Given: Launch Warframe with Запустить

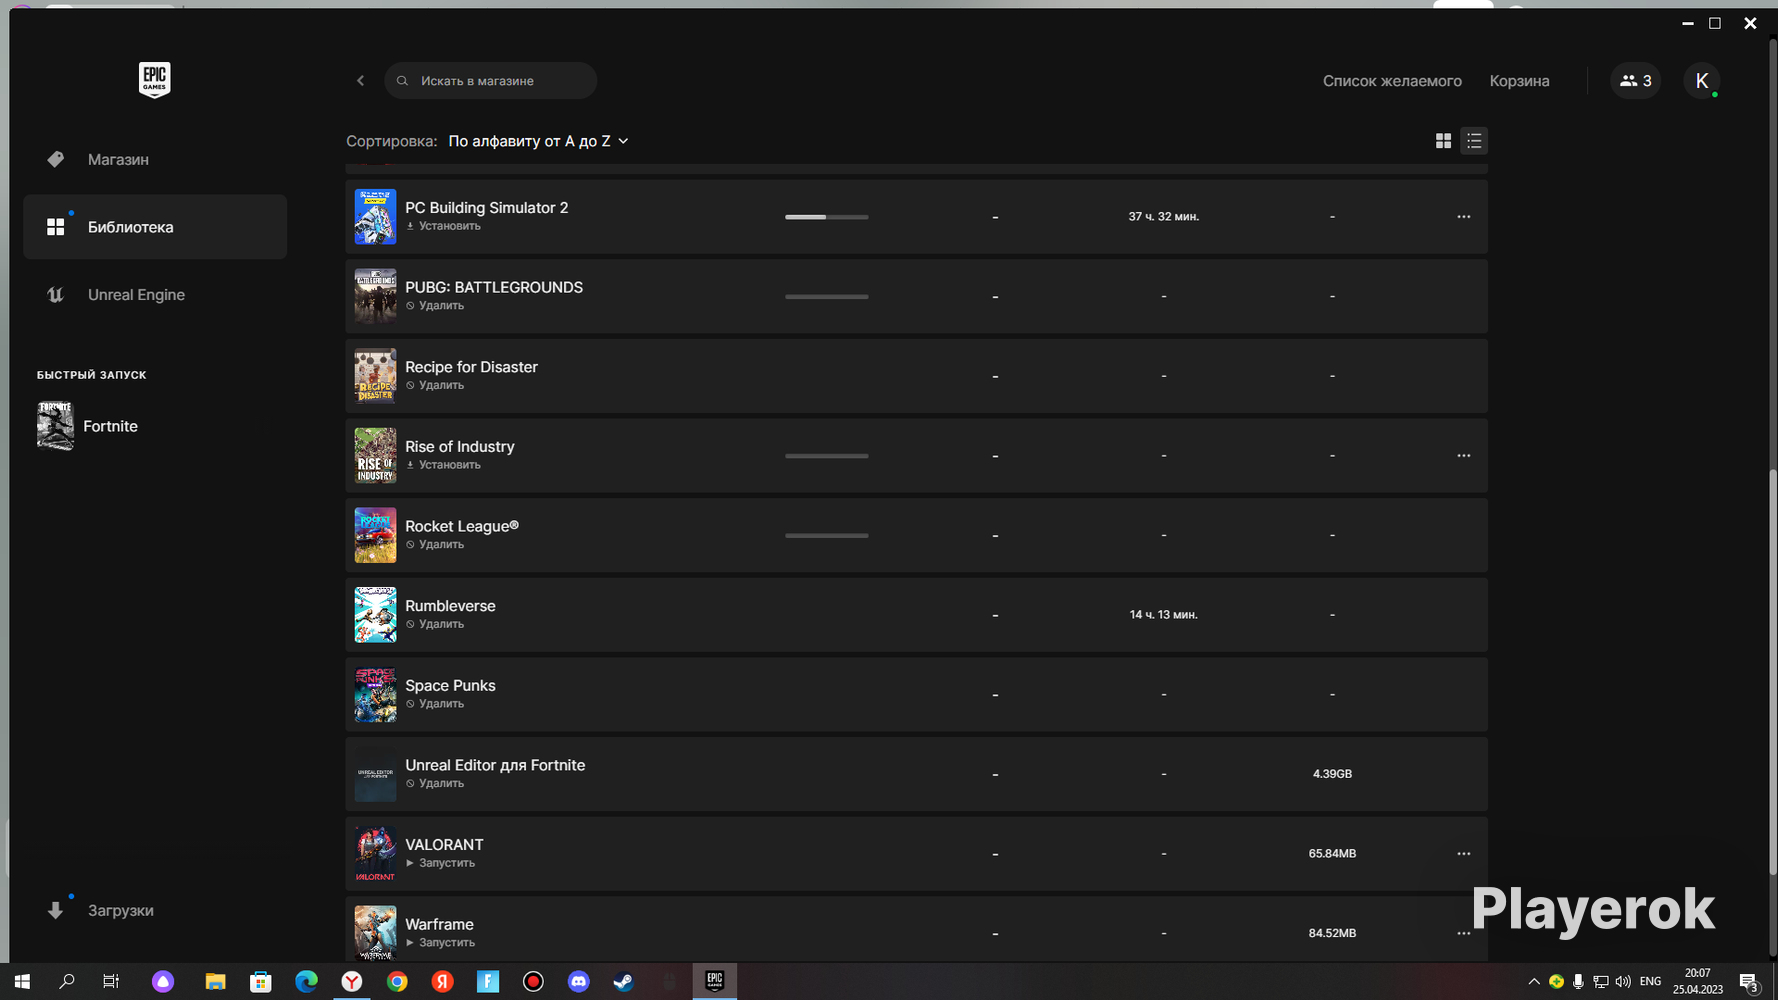Looking at the screenshot, I should tap(440, 943).
